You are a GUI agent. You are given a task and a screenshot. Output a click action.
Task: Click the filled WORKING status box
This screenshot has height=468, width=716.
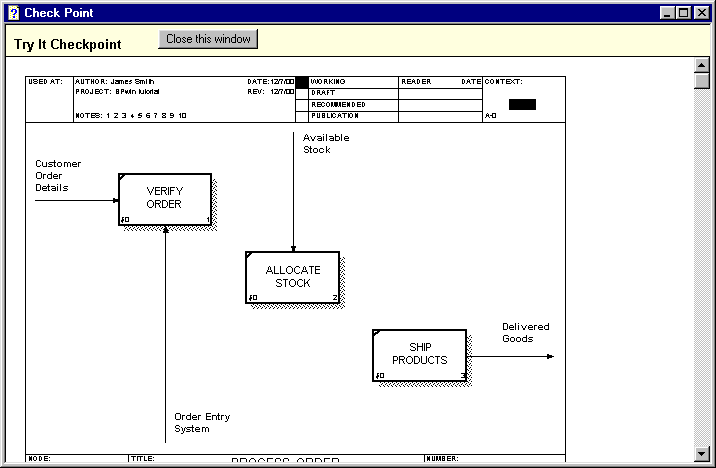[x=302, y=83]
